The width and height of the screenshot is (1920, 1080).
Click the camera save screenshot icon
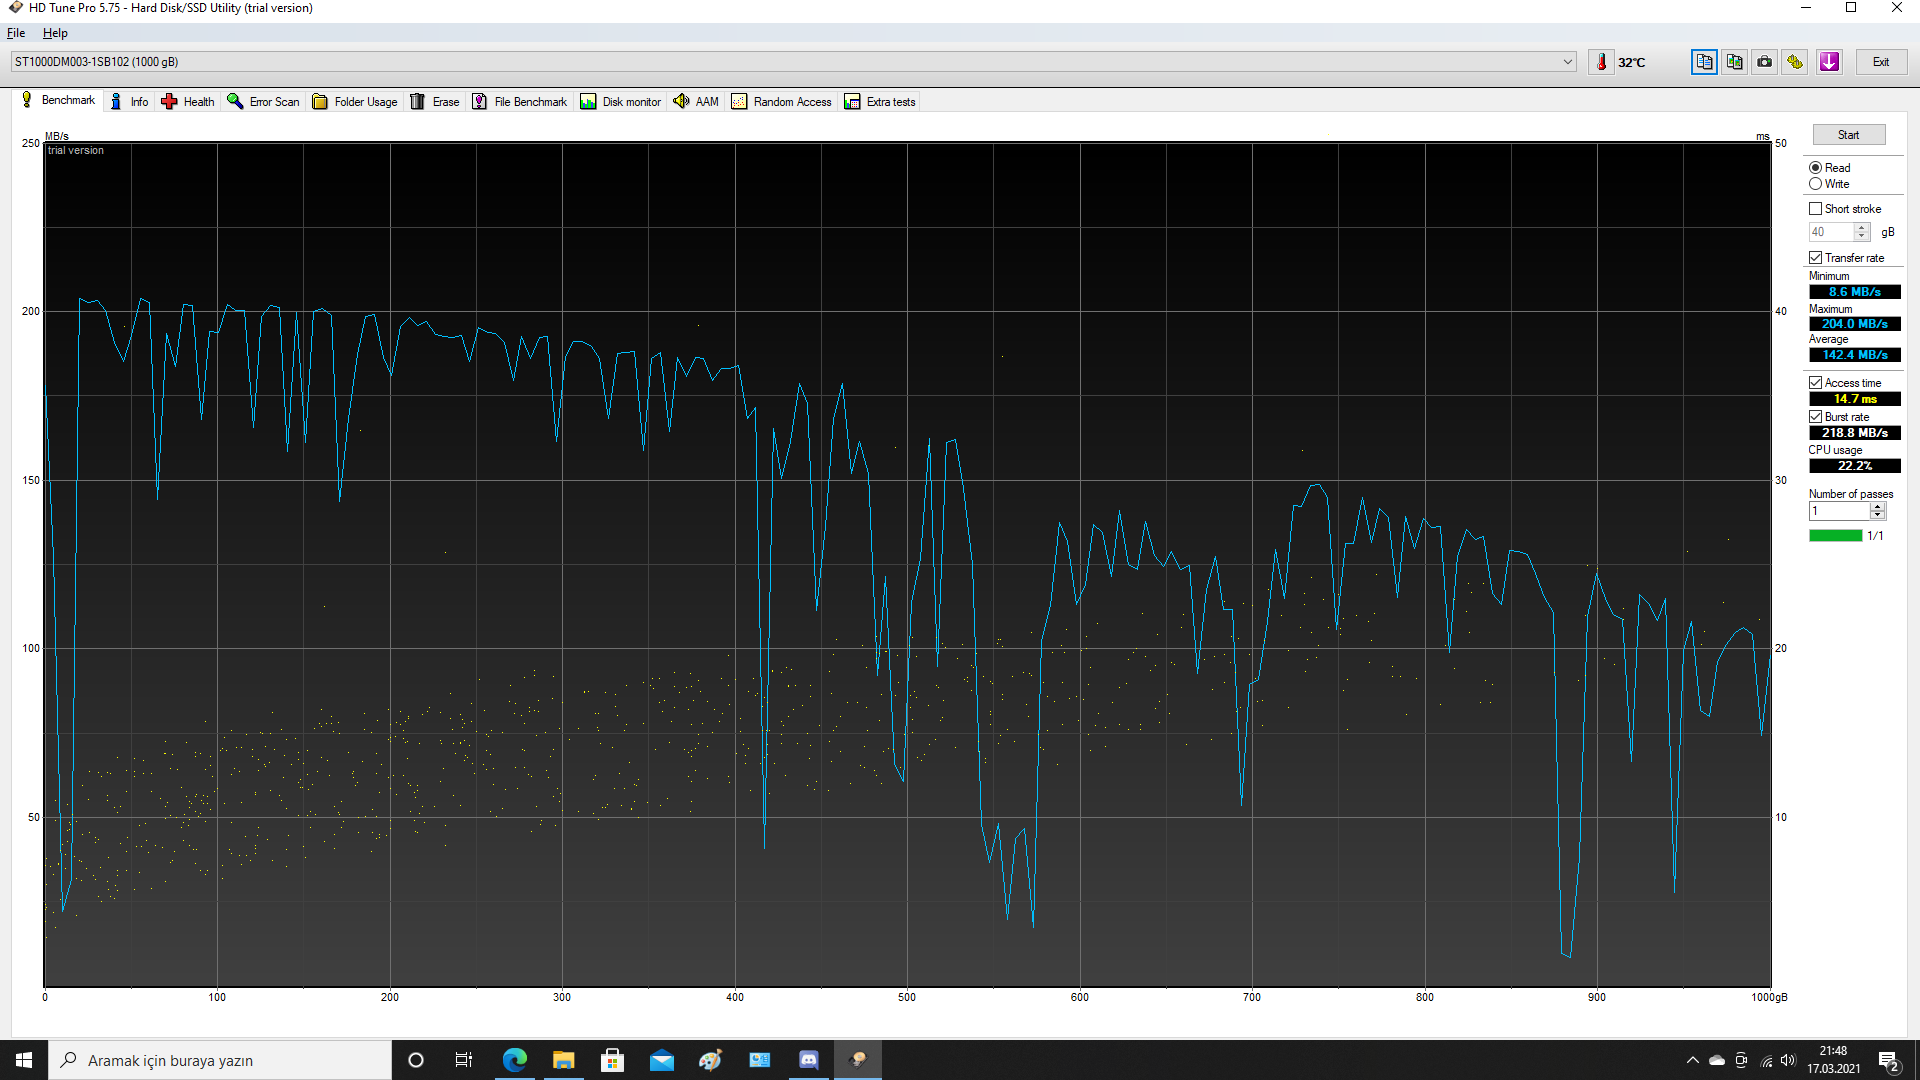(1765, 62)
